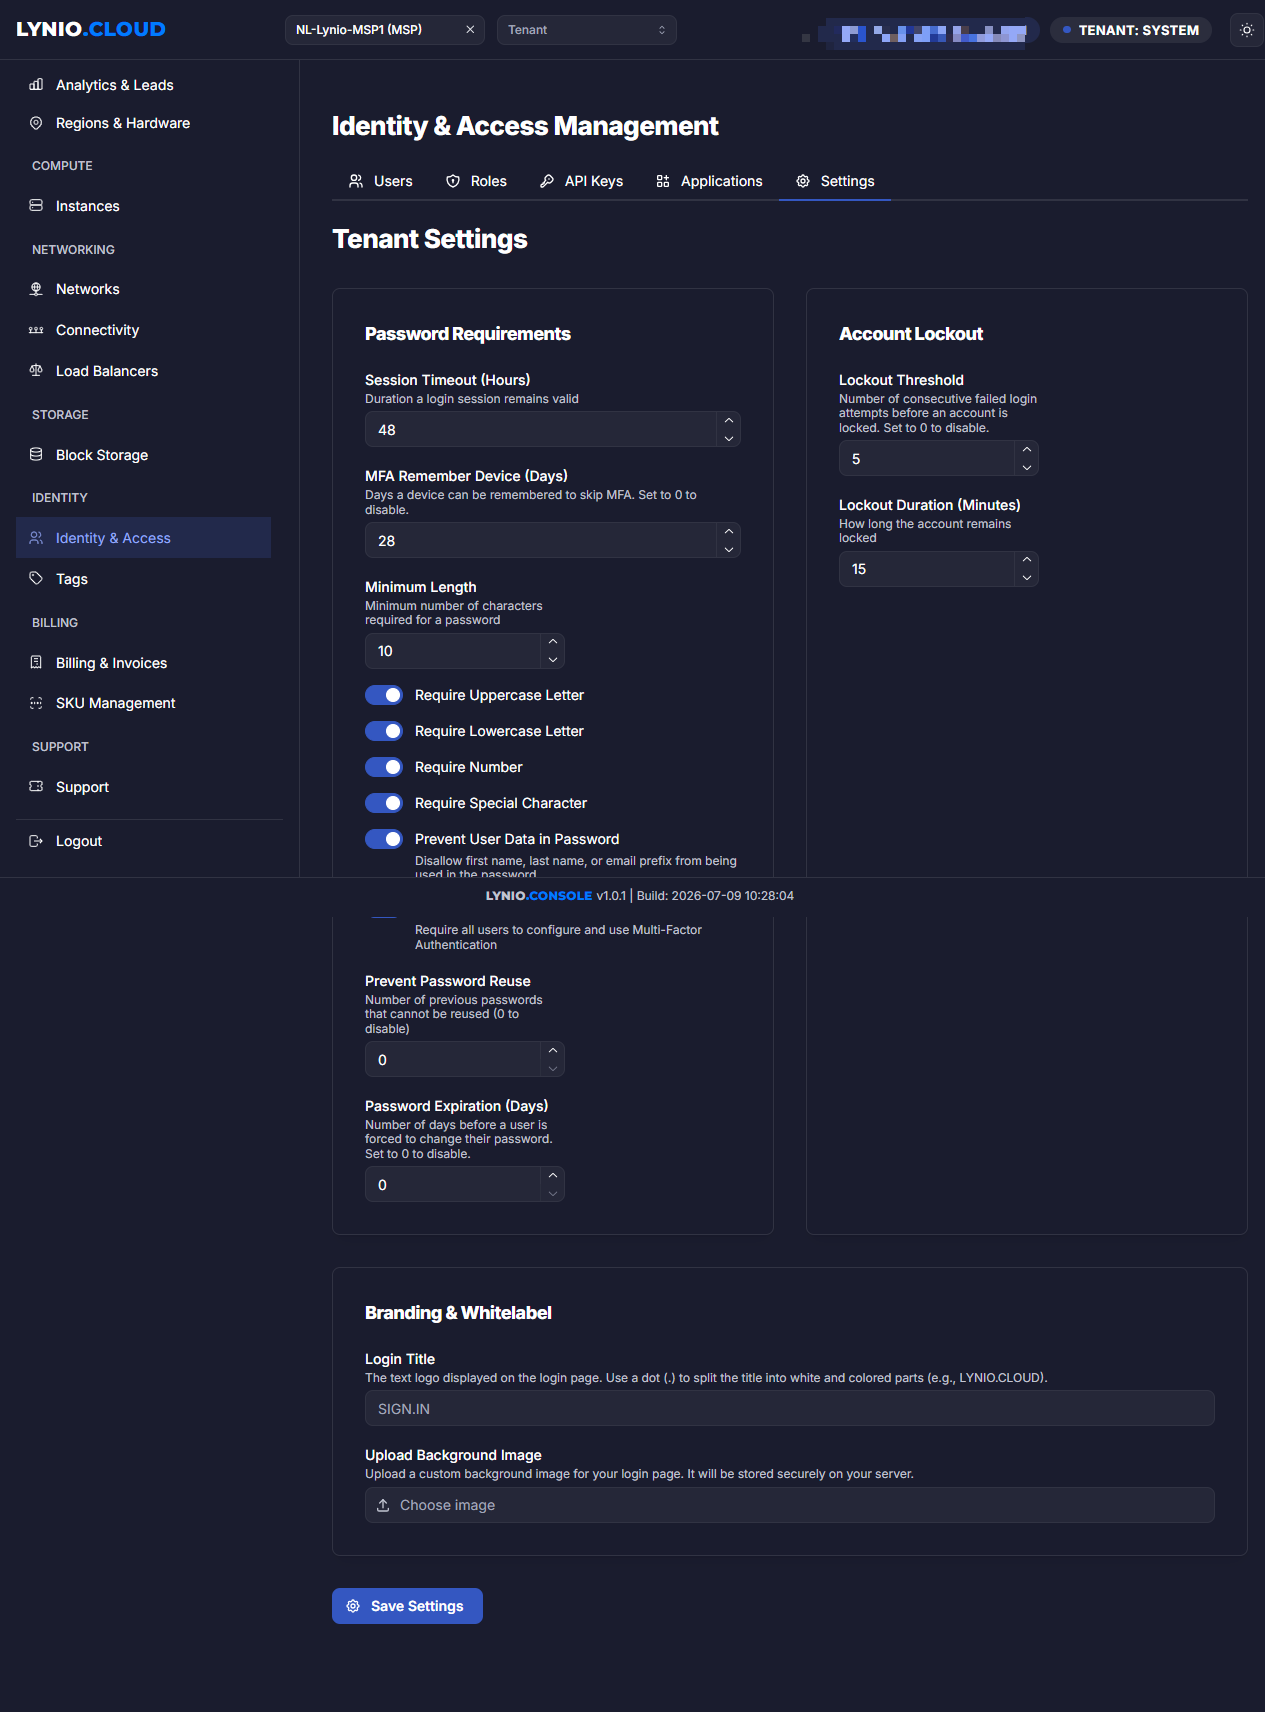
Task: Open the Tenant dropdown selector
Action: [x=587, y=30]
